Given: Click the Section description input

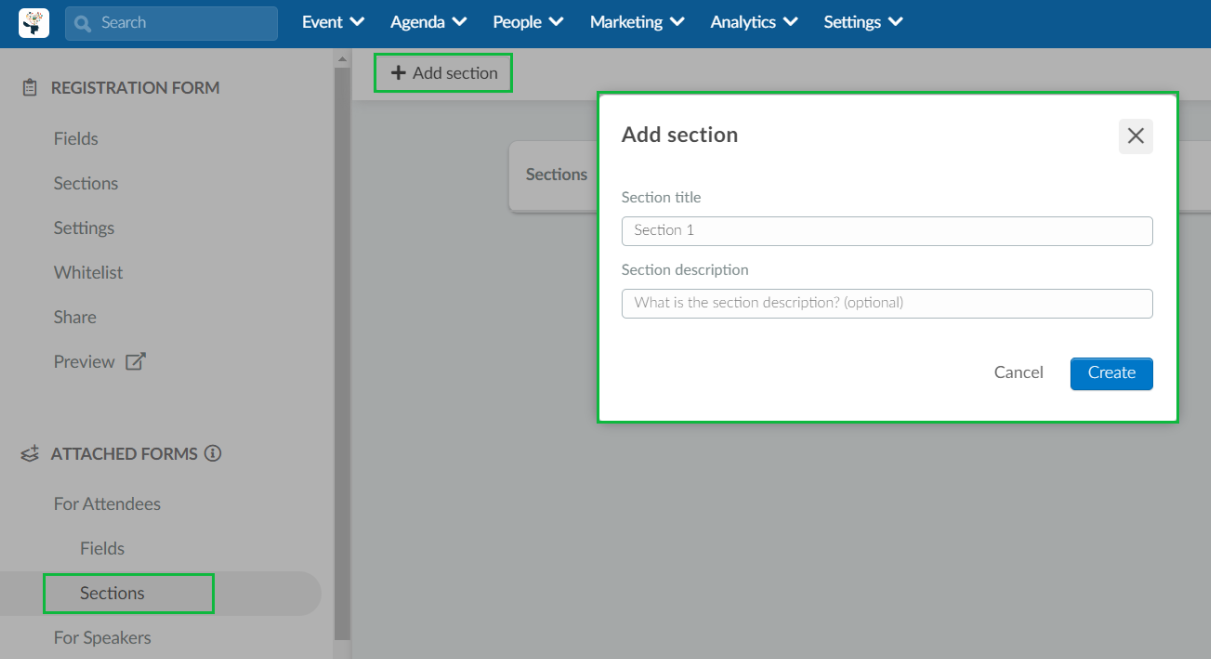Looking at the screenshot, I should (x=887, y=303).
